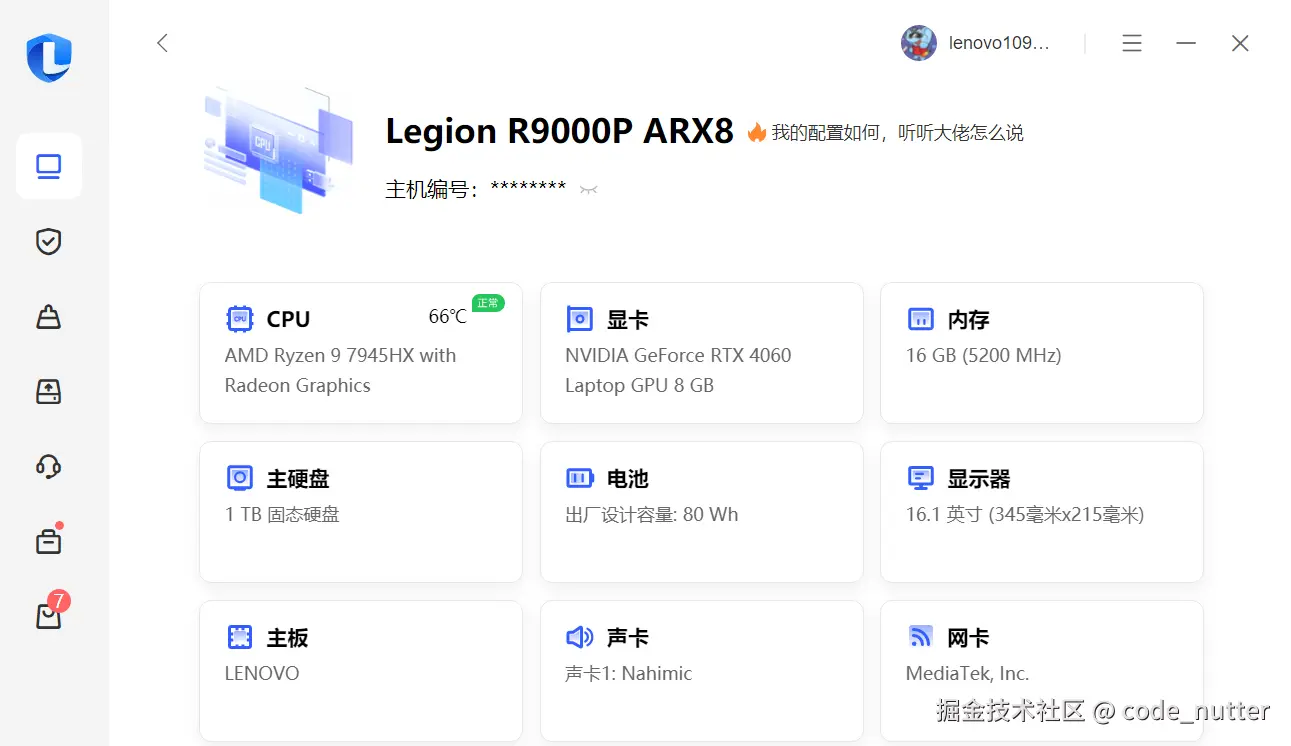1291x746 pixels.
Task: Open the toolbox sidebar icon with red dot
Action: pyautogui.click(x=49, y=541)
